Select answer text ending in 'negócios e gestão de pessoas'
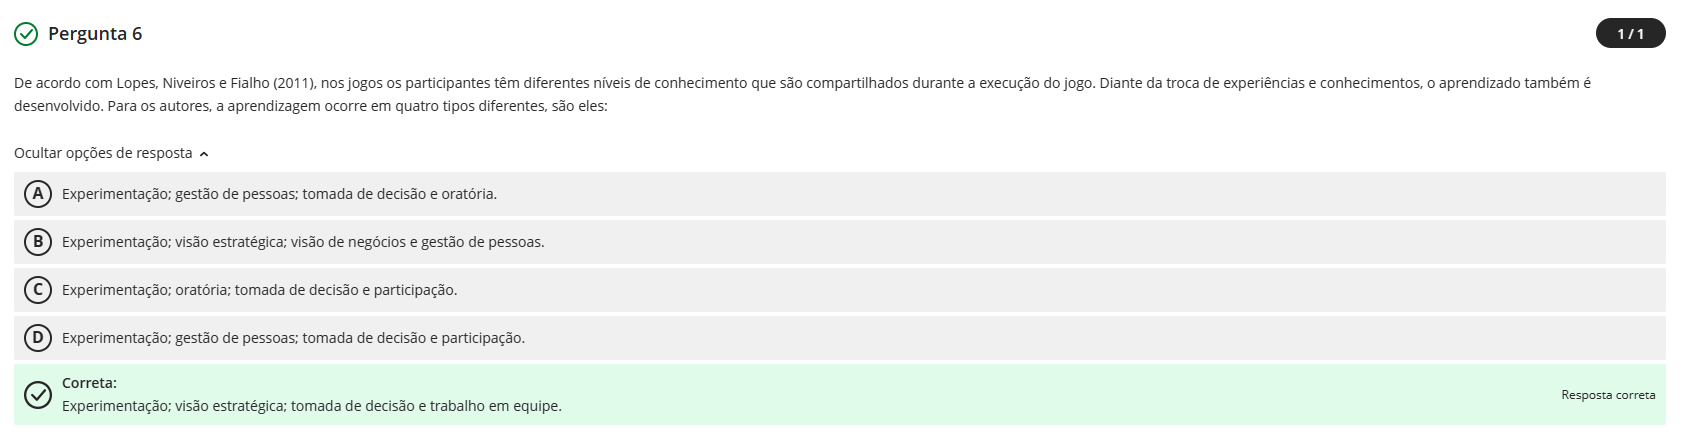The image size is (1691, 432). [x=303, y=242]
